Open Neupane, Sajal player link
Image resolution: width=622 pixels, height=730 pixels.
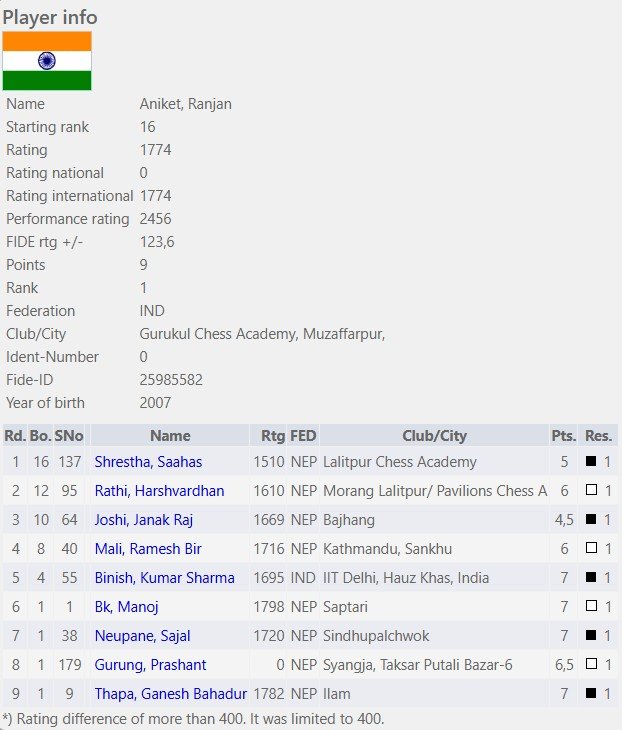pyautogui.click(x=142, y=635)
